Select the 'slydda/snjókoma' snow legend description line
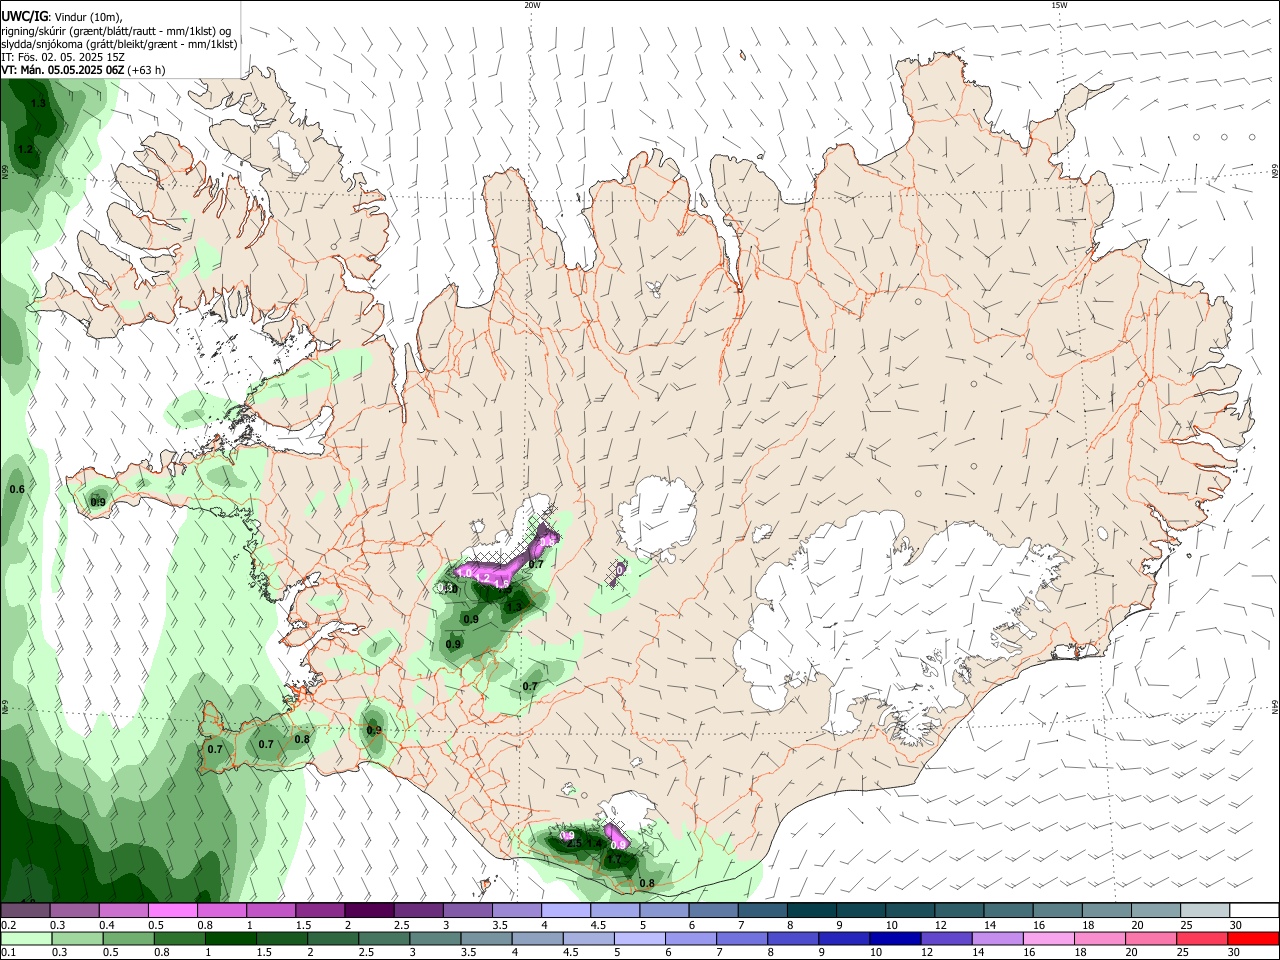1280x960 pixels. pyautogui.click(x=119, y=44)
